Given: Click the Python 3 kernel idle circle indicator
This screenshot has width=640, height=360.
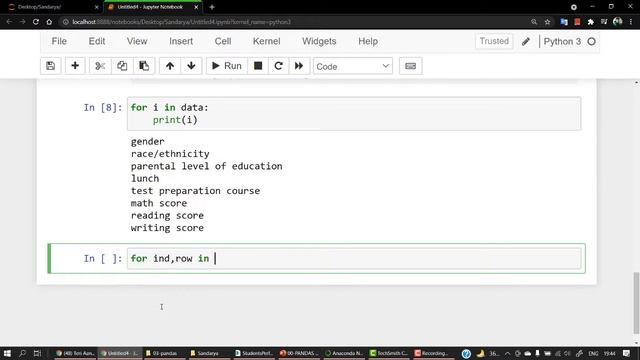Looking at the screenshot, I should point(591,42).
